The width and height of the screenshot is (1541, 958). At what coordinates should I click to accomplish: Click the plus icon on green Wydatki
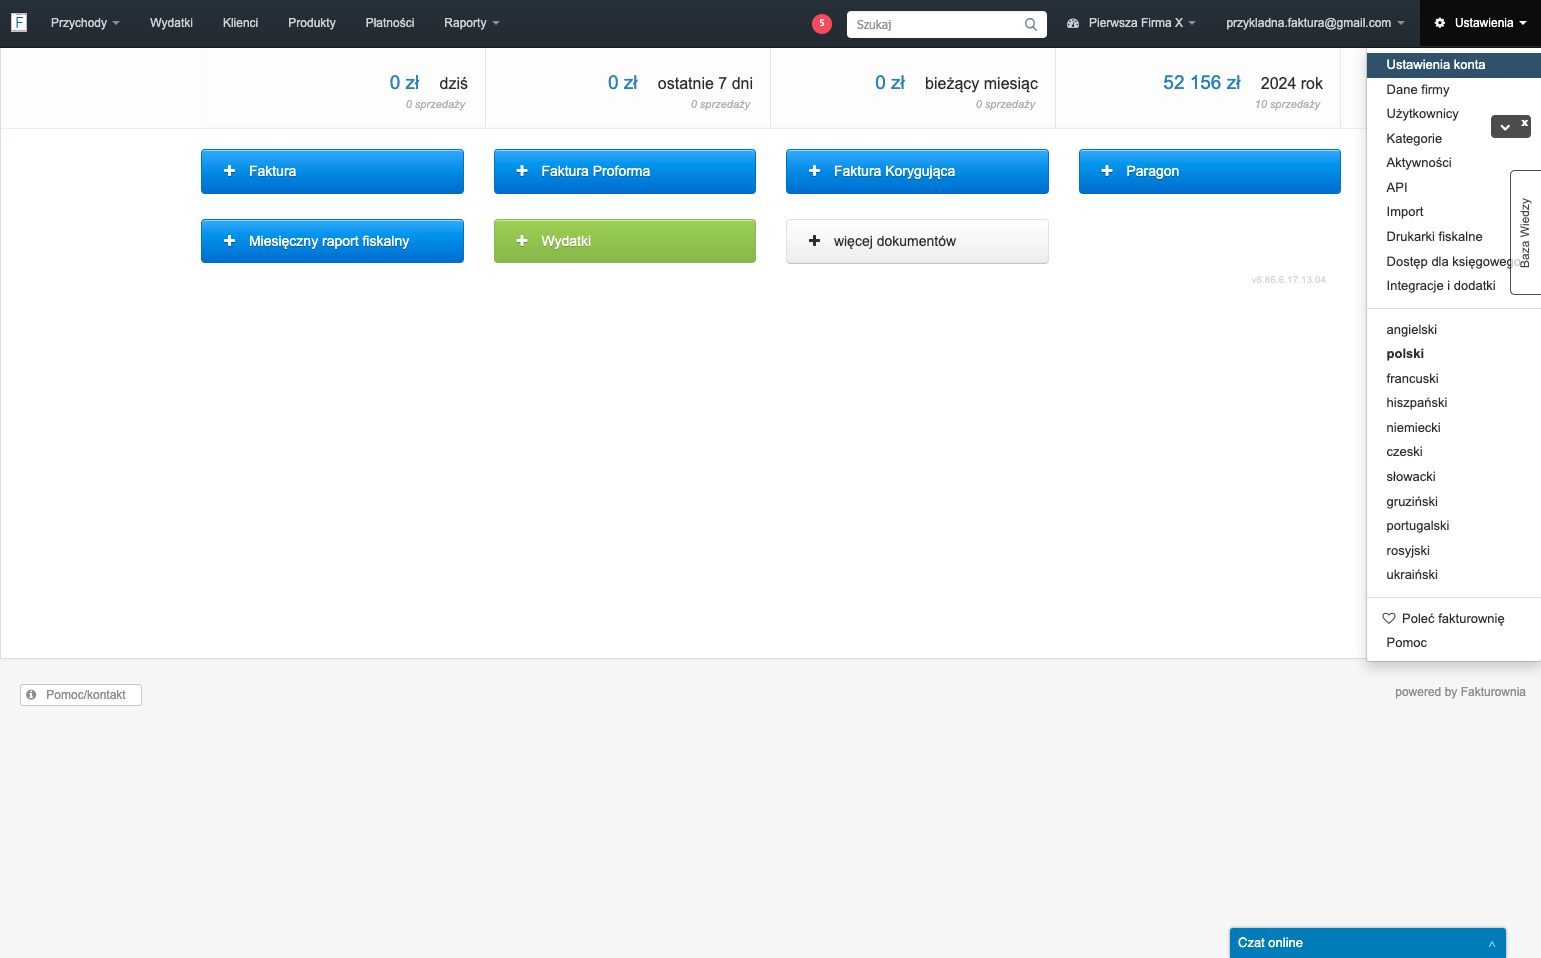[522, 241]
